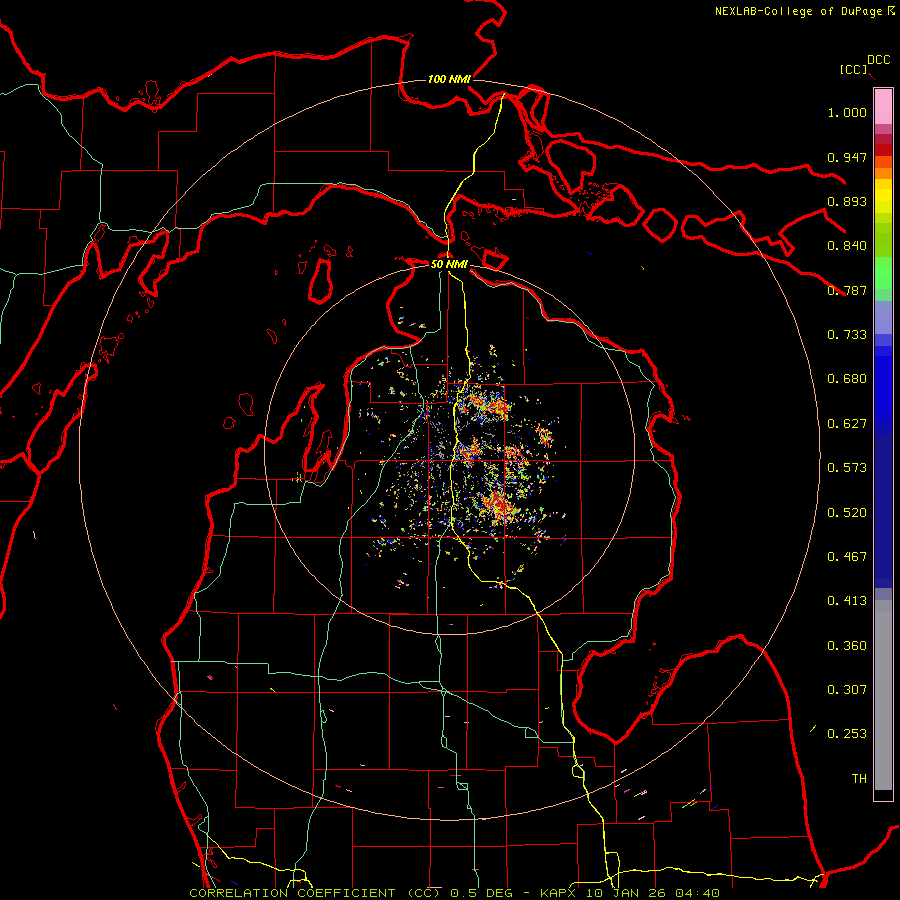The height and width of the screenshot is (900, 900).
Task: Select the 0.733 scale value
Action: (847, 335)
